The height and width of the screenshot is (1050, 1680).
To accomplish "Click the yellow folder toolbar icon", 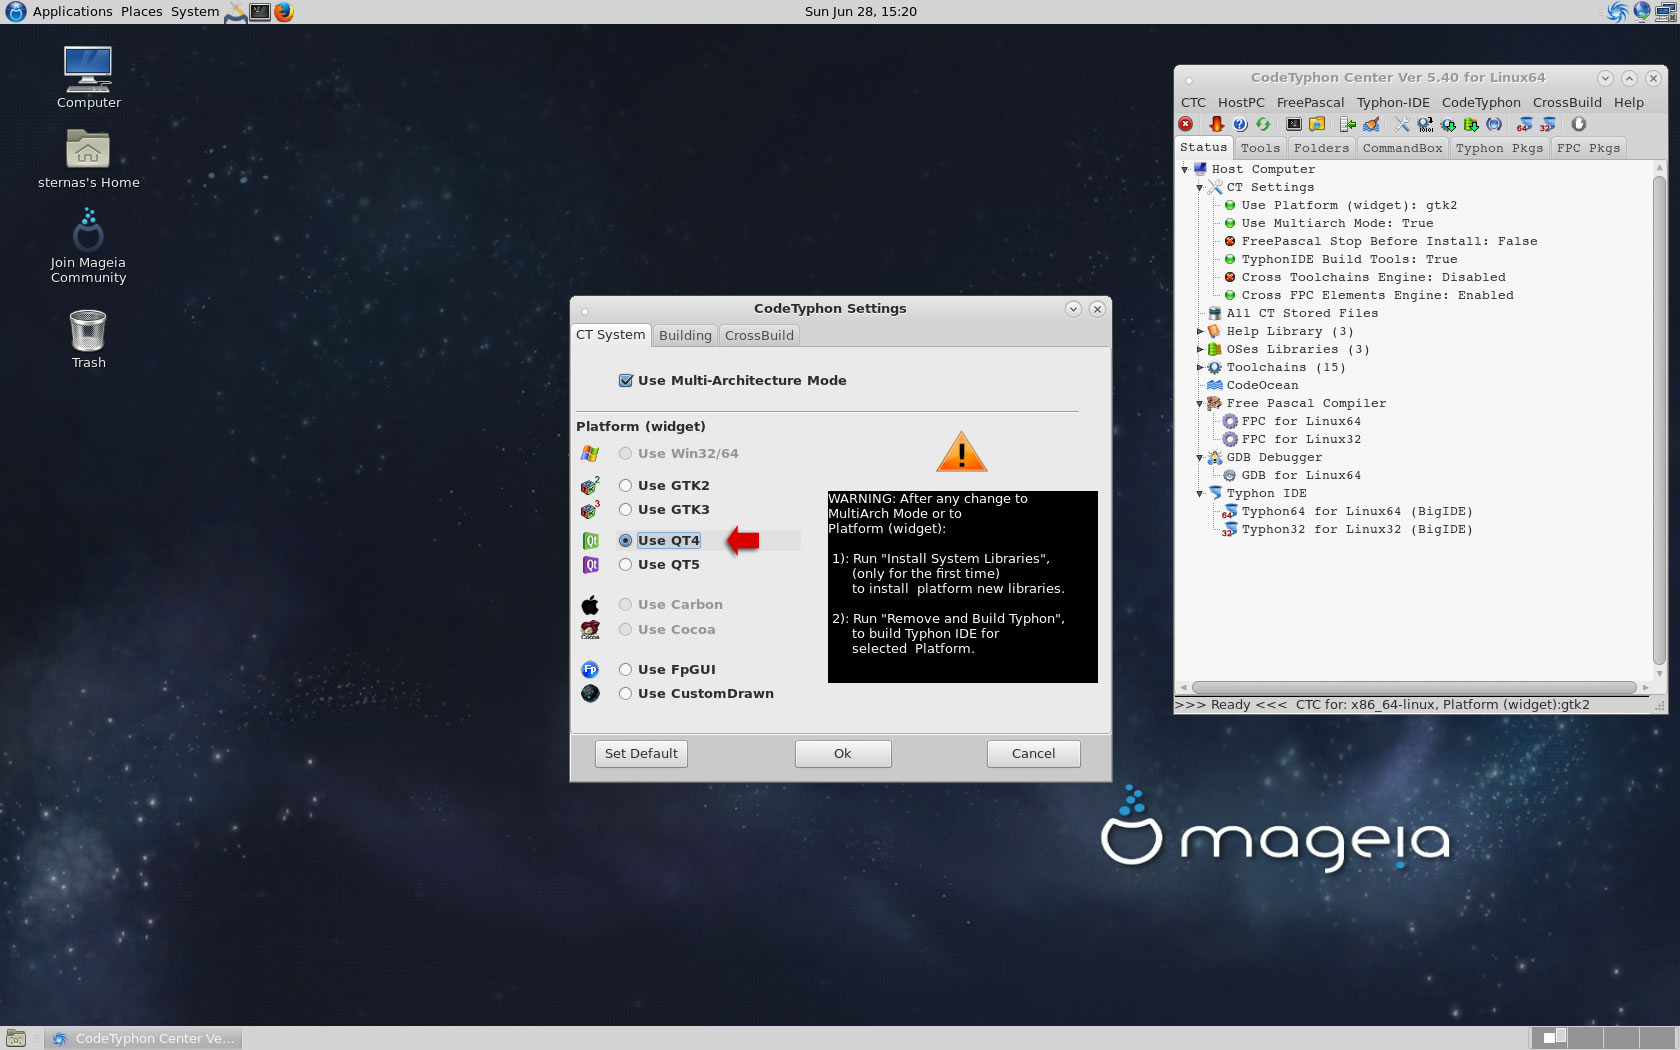I will 1317,124.
